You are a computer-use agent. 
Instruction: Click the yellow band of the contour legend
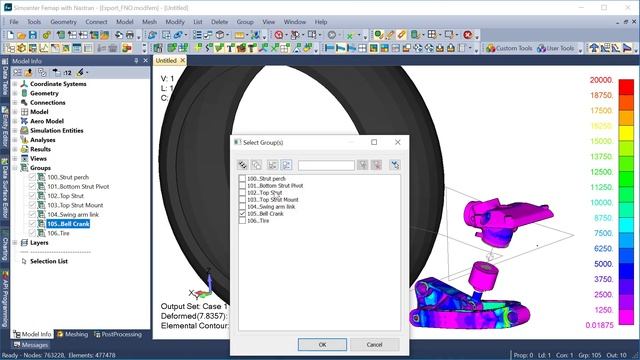(626, 133)
